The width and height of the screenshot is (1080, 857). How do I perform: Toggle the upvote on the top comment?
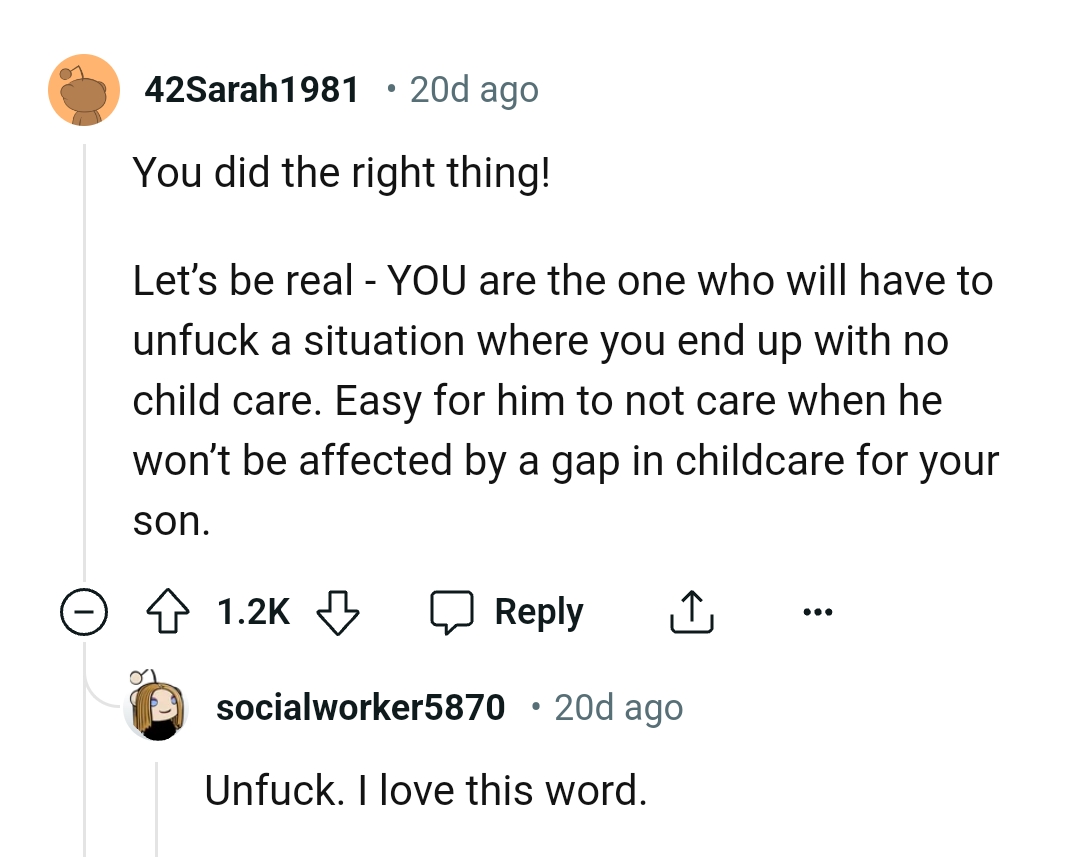tap(168, 611)
